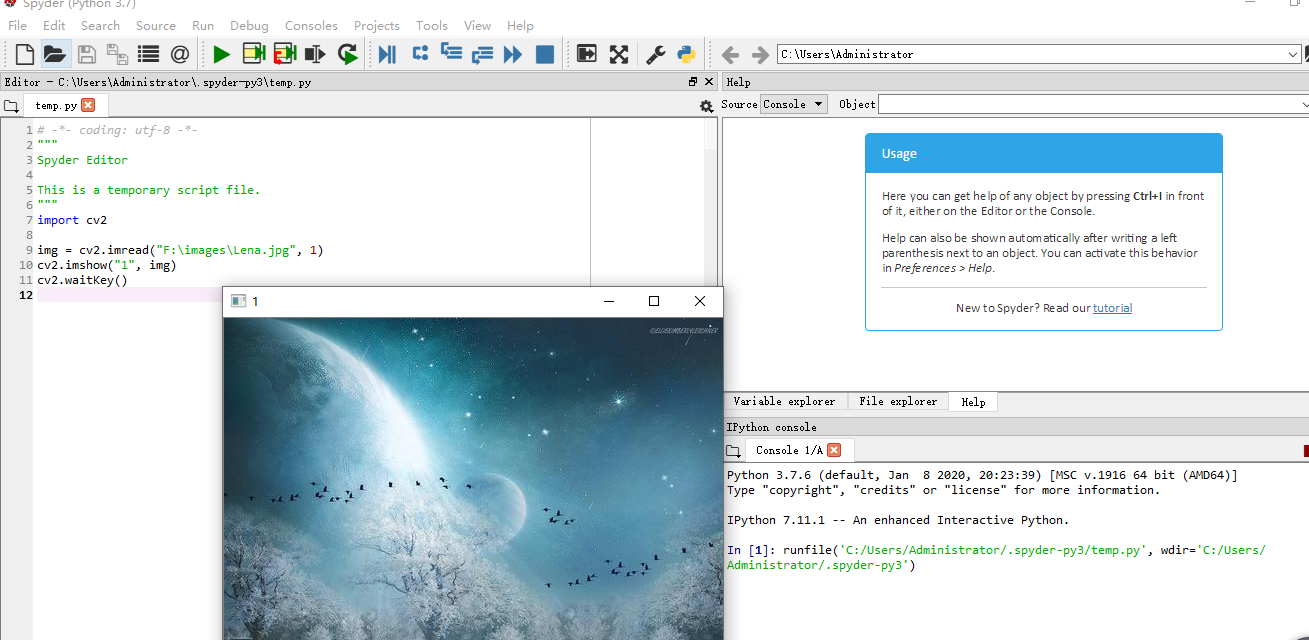Viewport: 1309px width, 640px height.
Task: Click the Help Object input field
Action: pos(1093,104)
